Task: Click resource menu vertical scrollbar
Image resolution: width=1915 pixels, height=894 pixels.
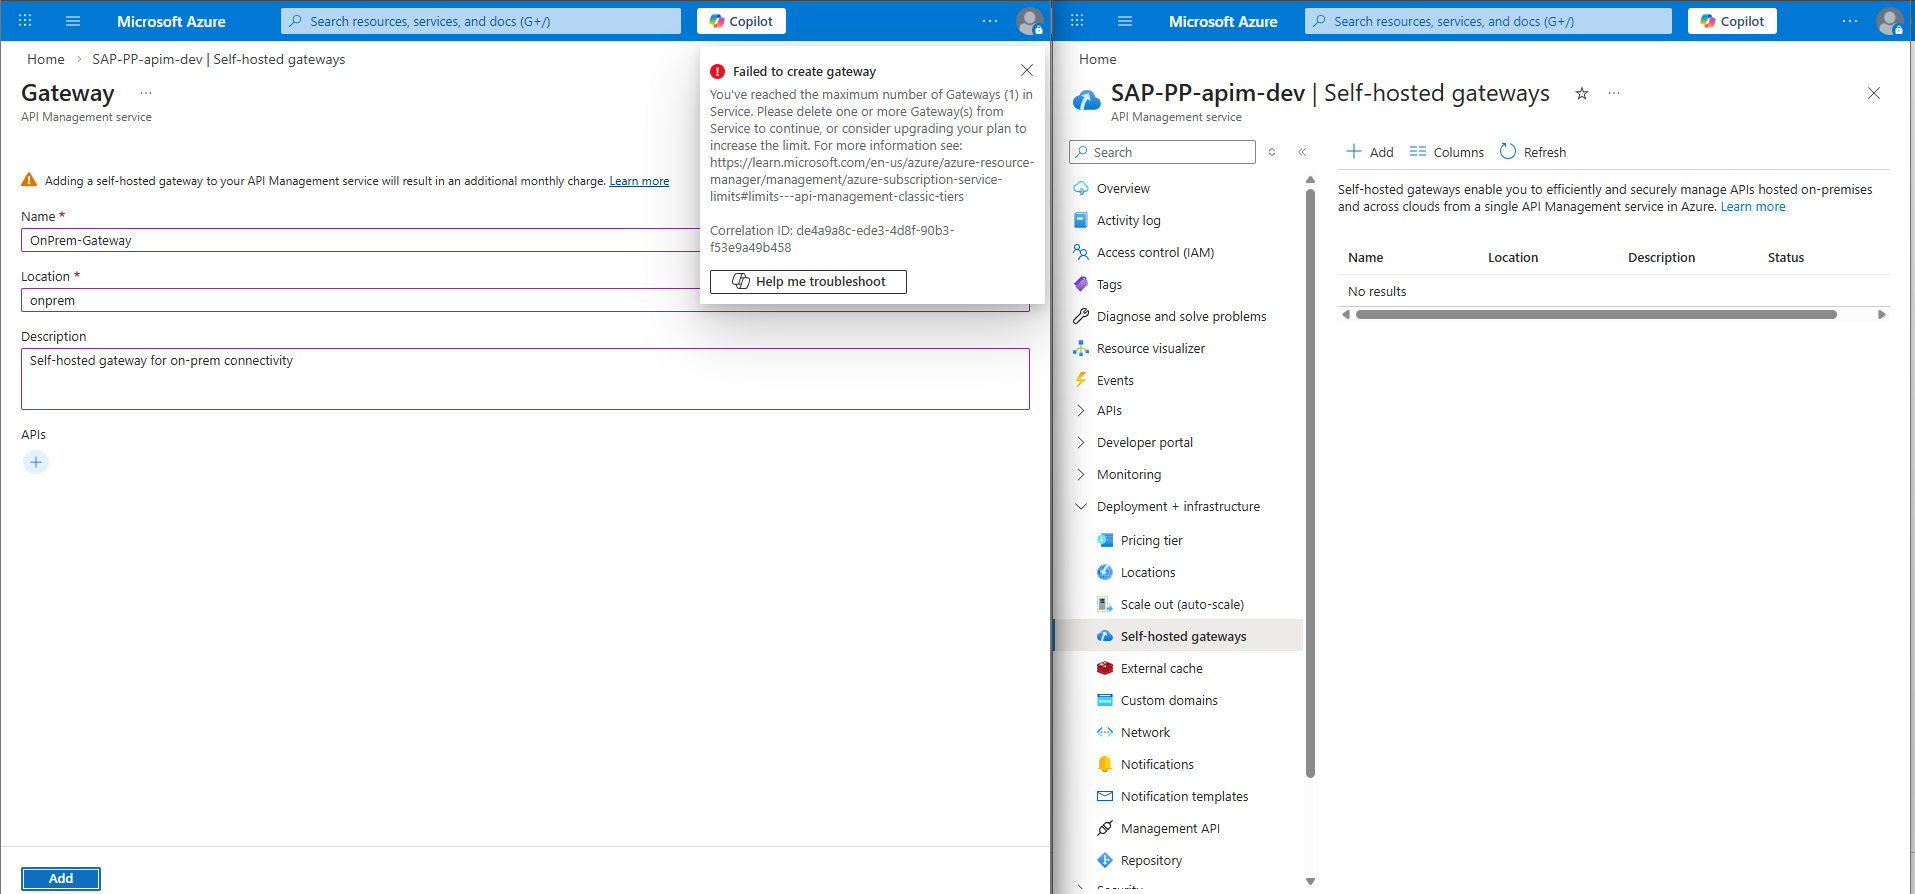Action: point(1310,483)
